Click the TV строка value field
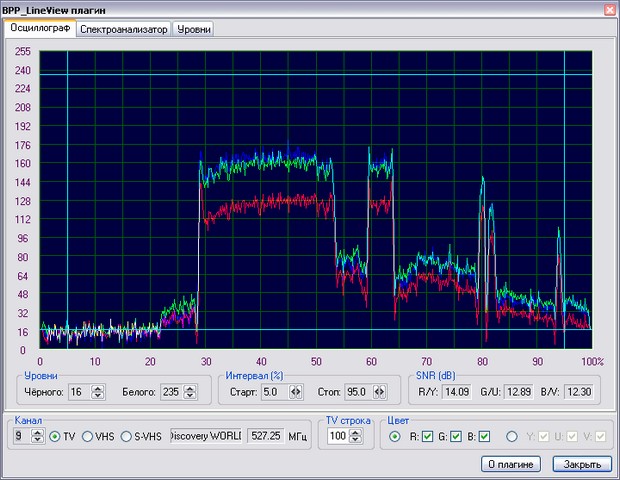This screenshot has height=480, width=620. point(338,436)
